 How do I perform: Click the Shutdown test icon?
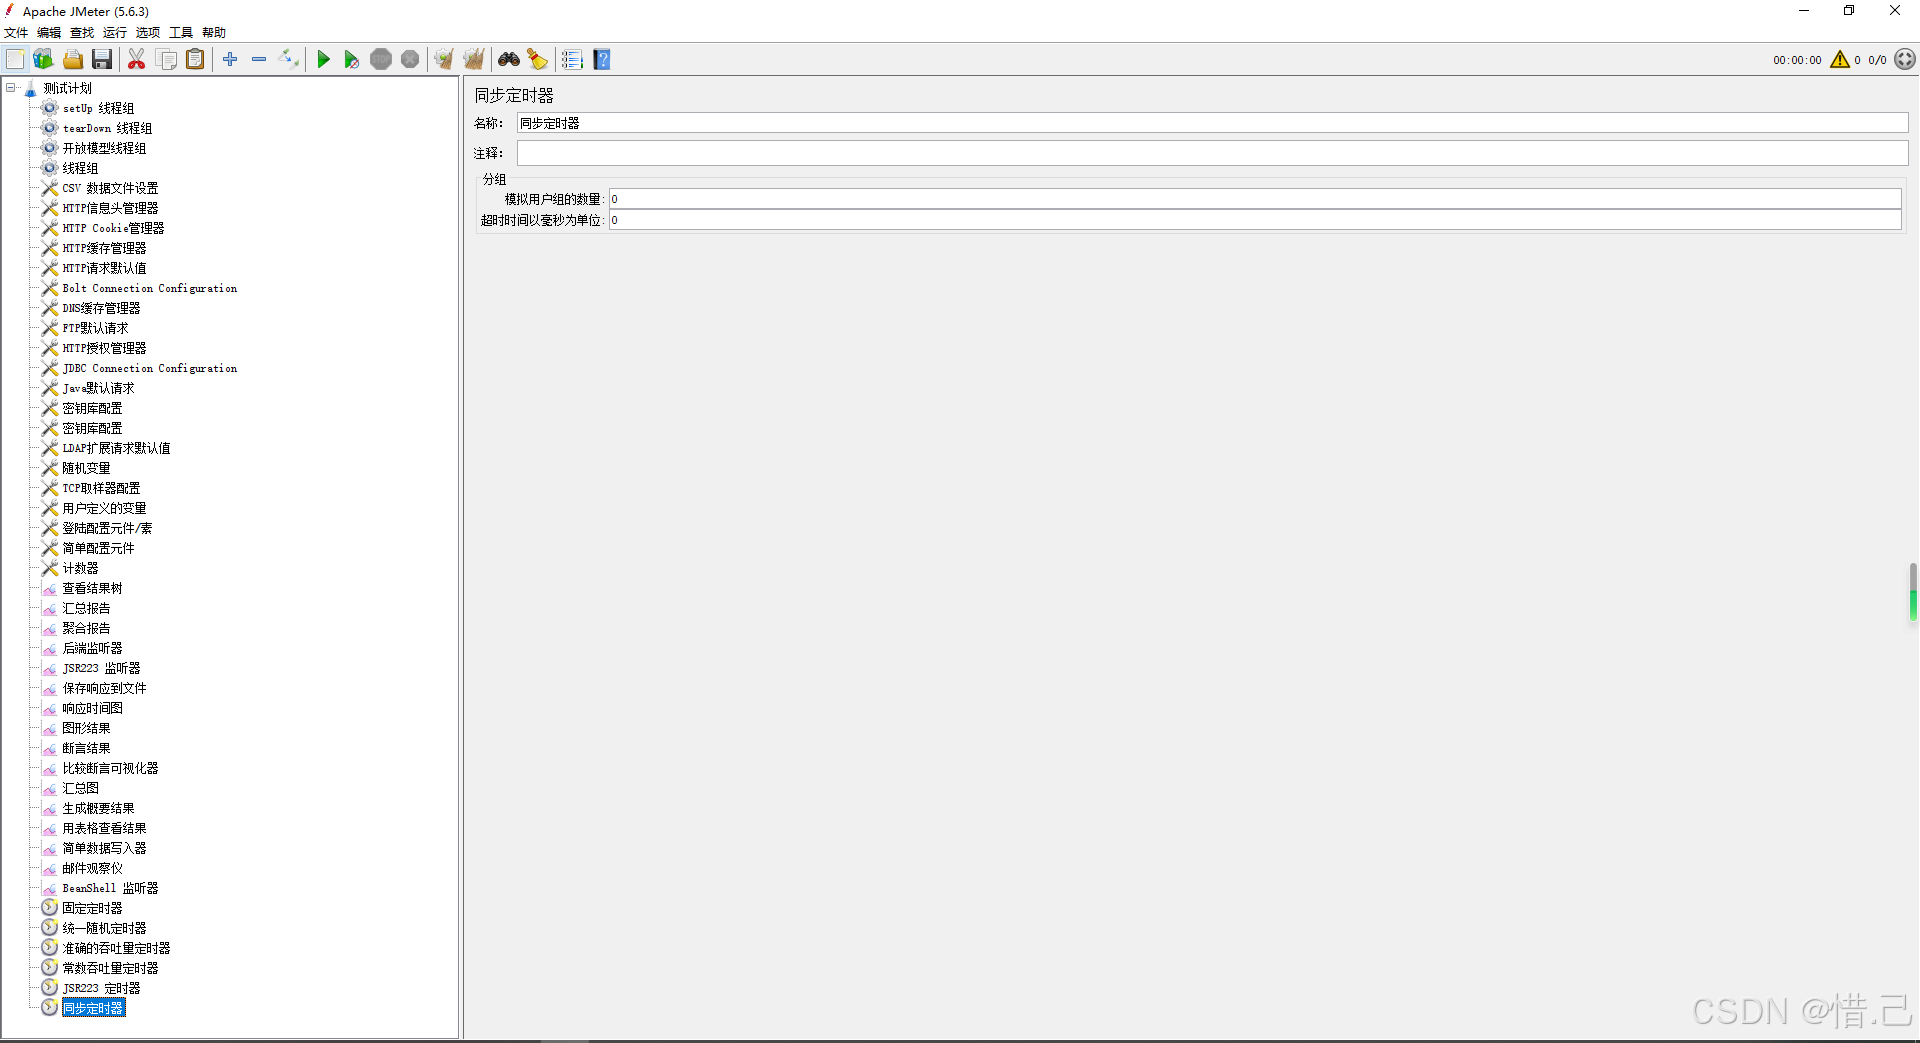410,60
